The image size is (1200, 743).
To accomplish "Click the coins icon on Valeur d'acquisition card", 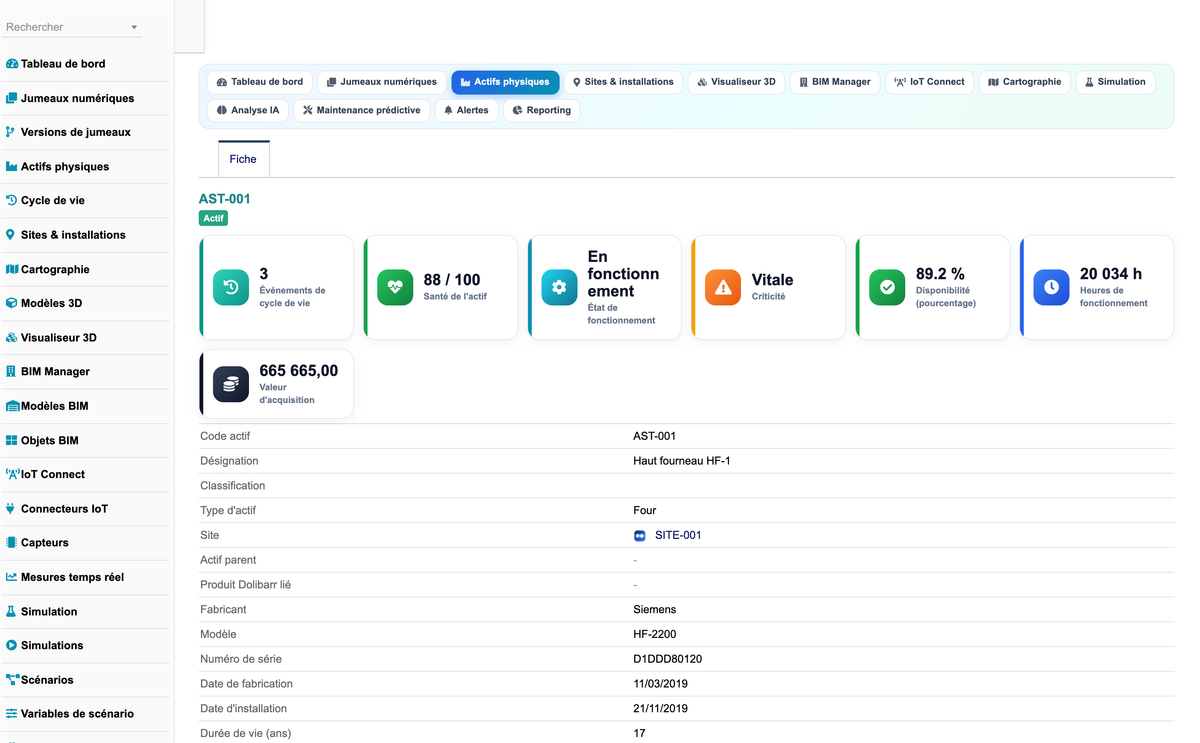I will click(x=231, y=384).
